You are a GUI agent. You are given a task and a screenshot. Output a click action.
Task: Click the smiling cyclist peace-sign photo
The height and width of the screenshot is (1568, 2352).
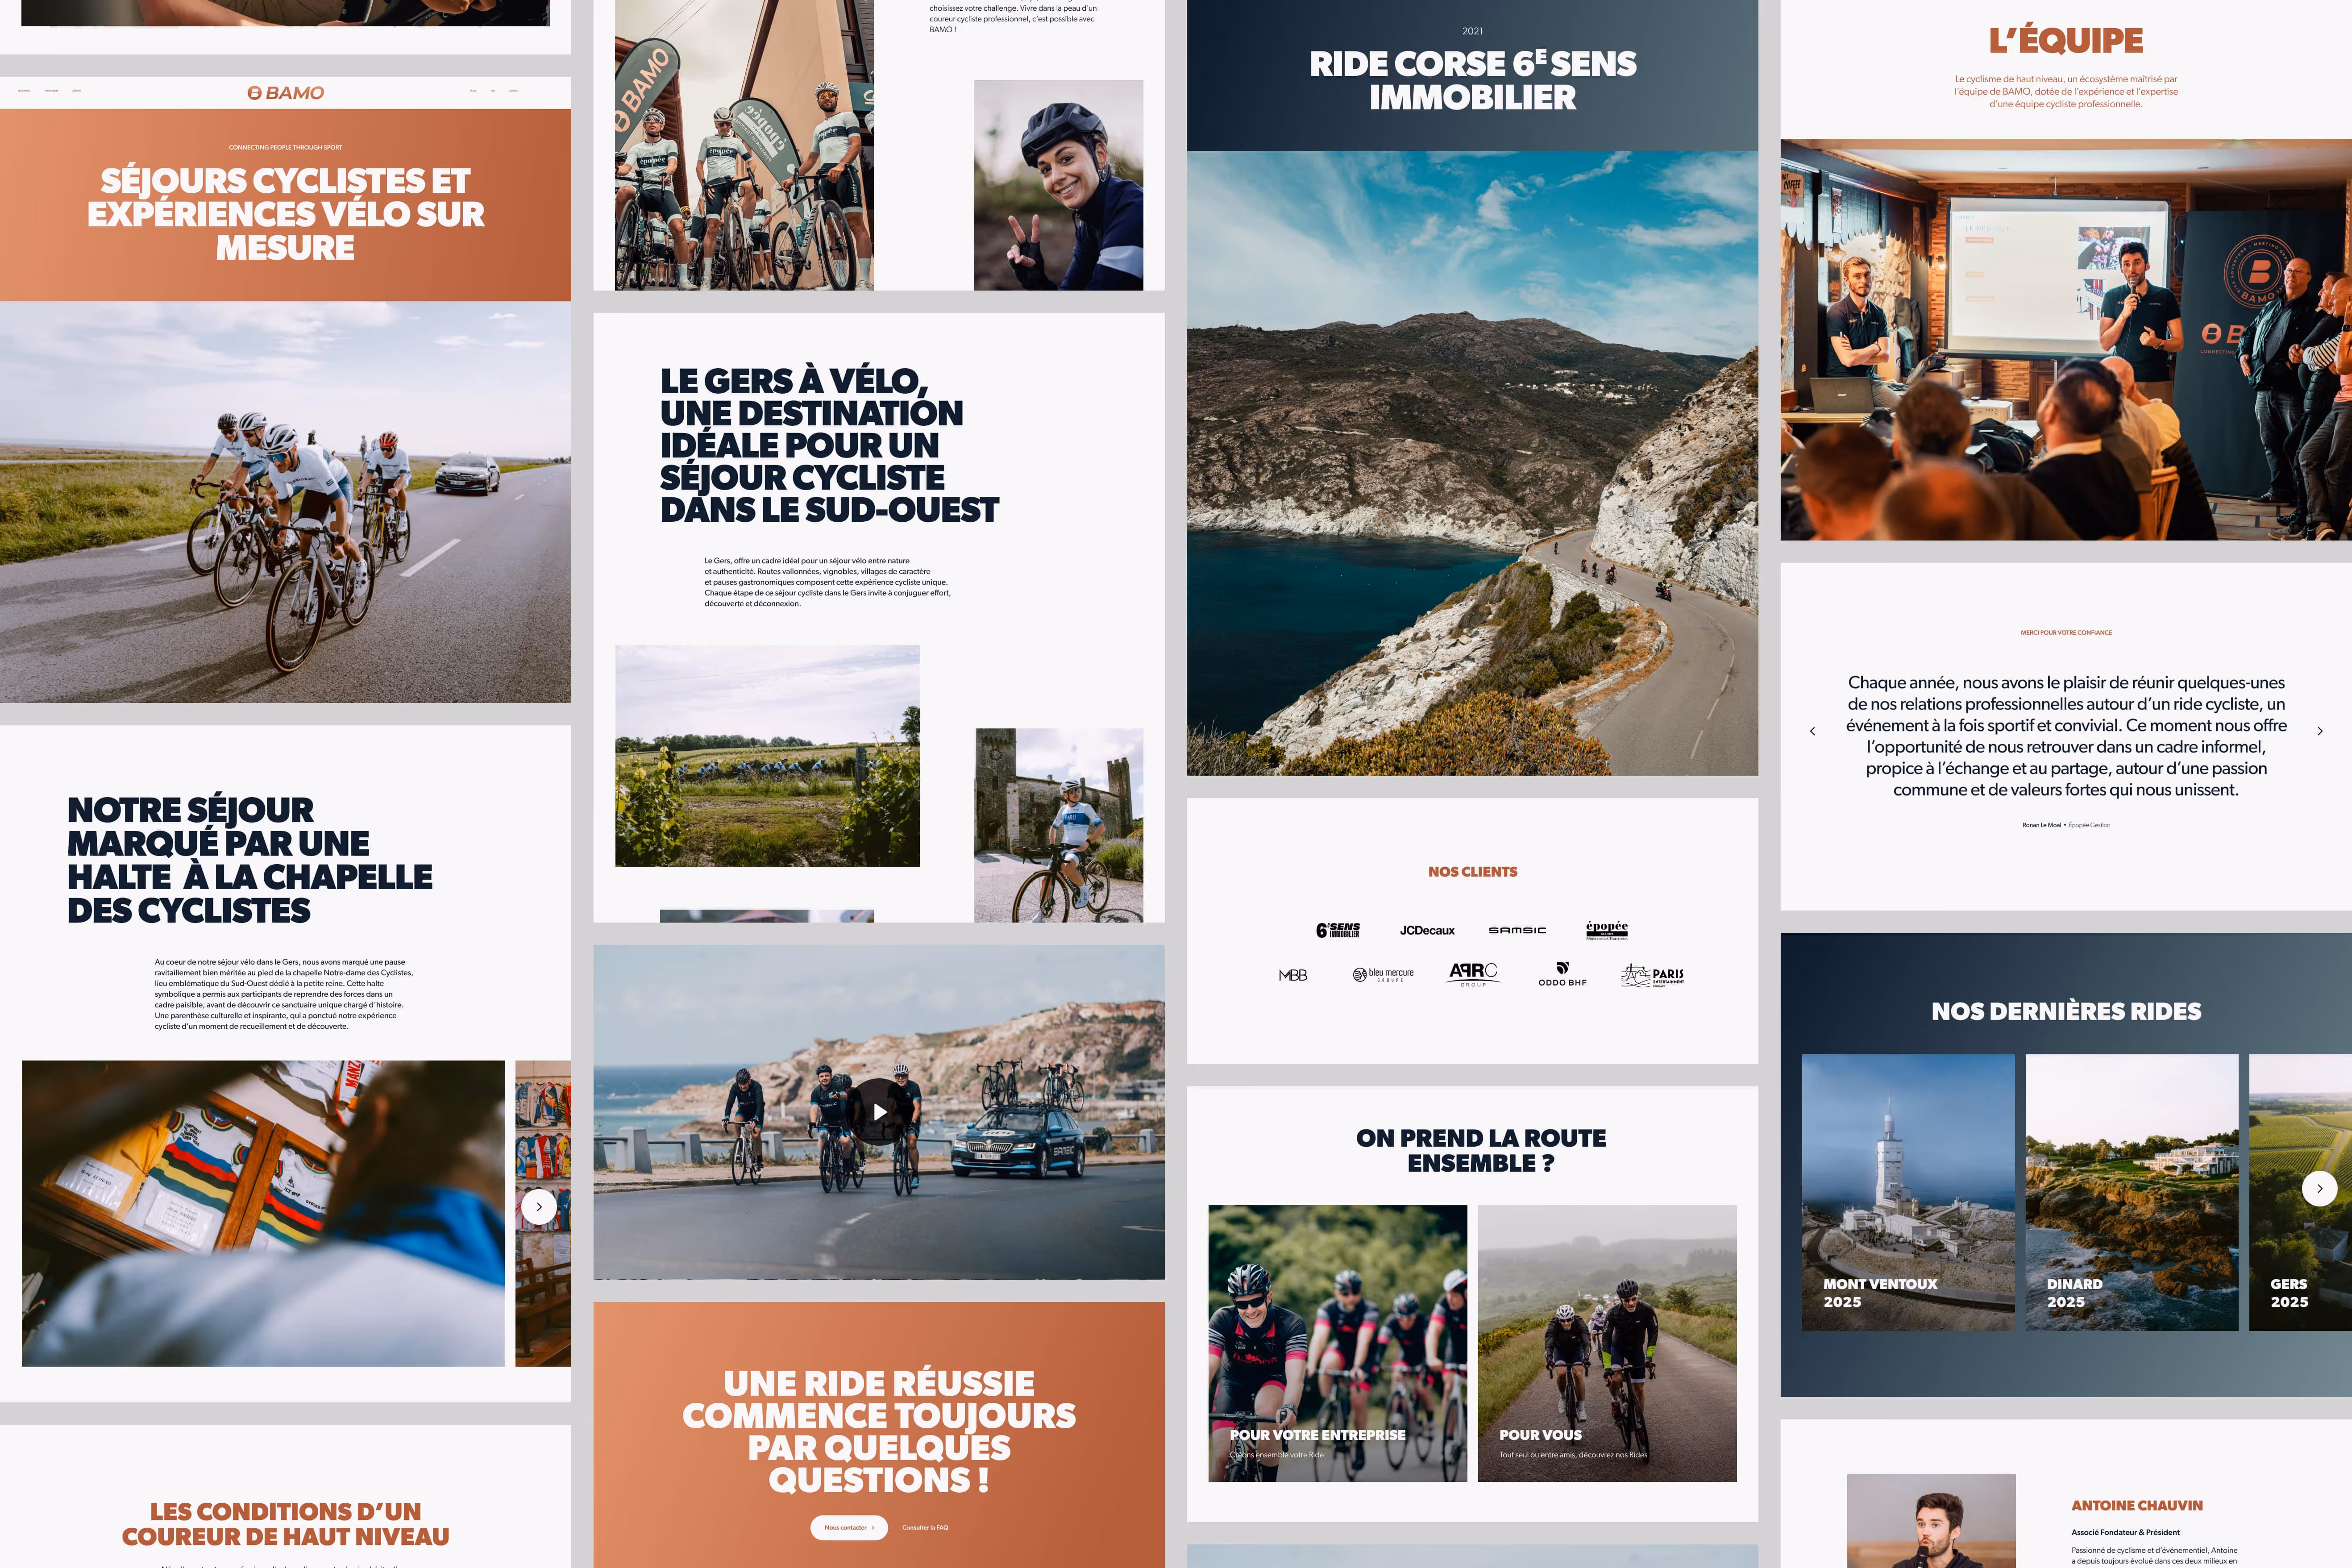pyautogui.click(x=1058, y=185)
